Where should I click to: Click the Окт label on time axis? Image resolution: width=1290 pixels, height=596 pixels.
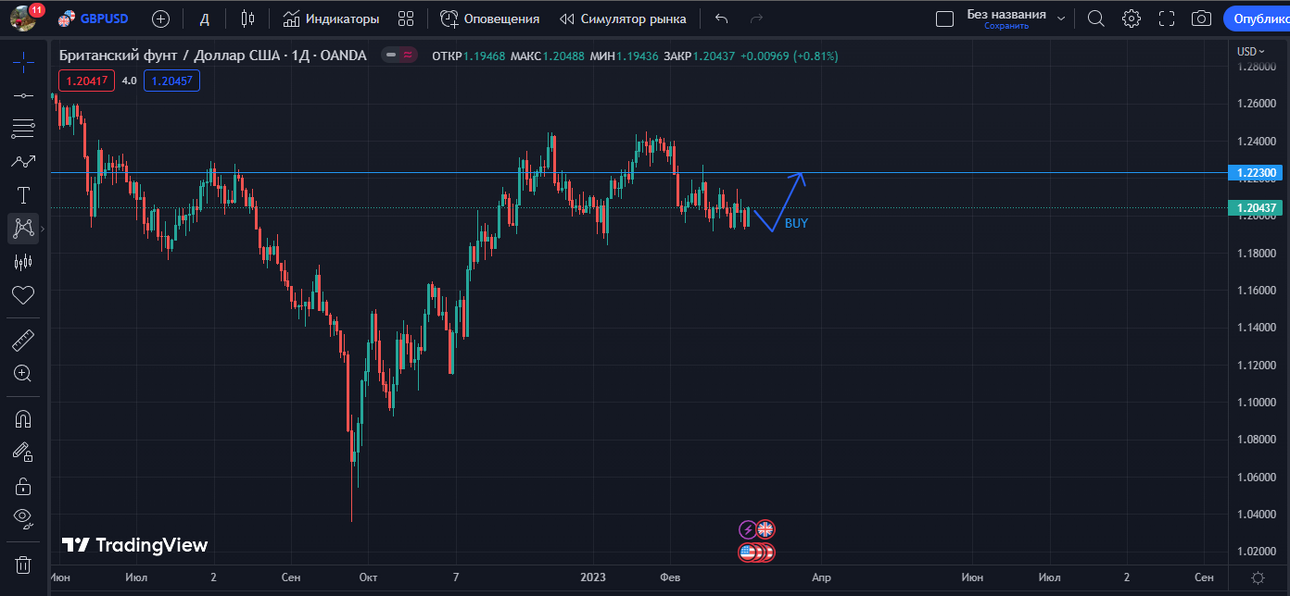pos(368,577)
